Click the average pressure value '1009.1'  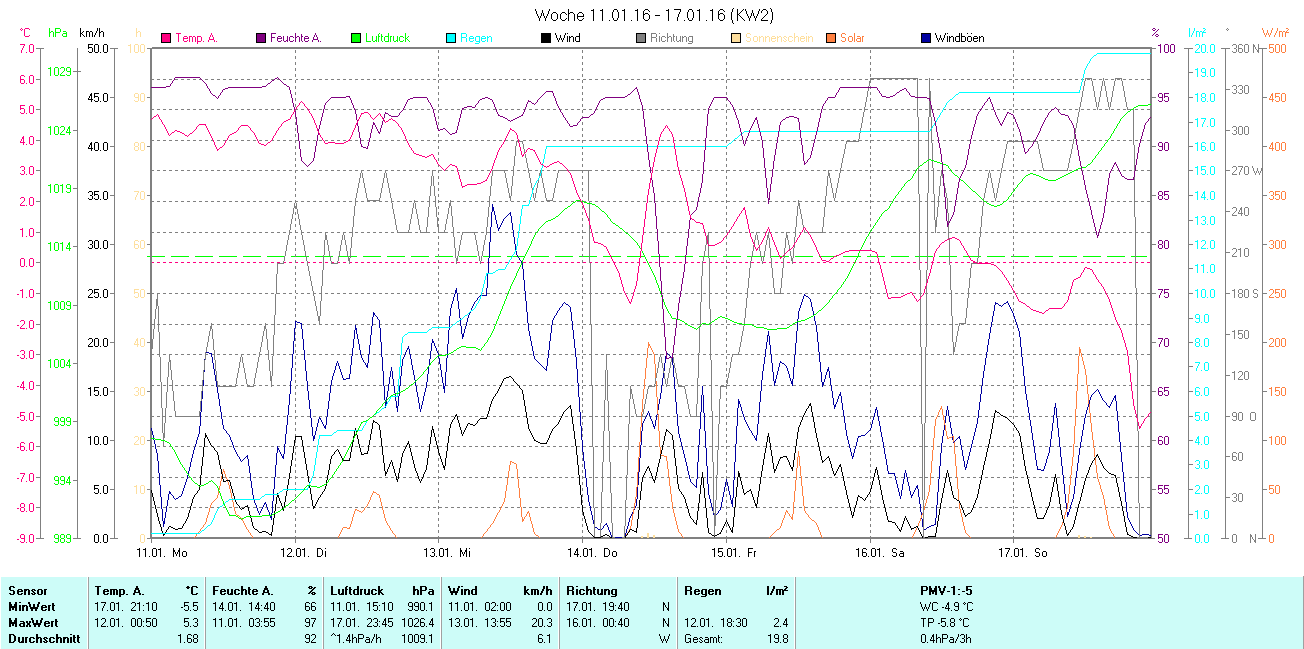(417, 639)
